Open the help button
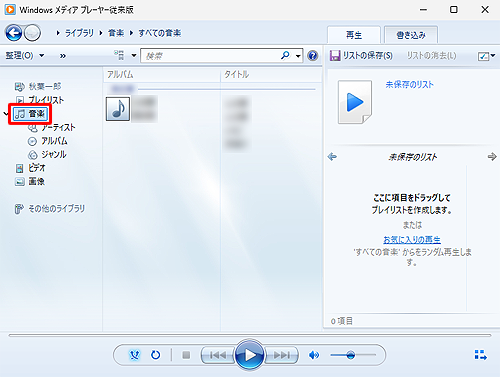This screenshot has width=500, height=377. [313, 55]
